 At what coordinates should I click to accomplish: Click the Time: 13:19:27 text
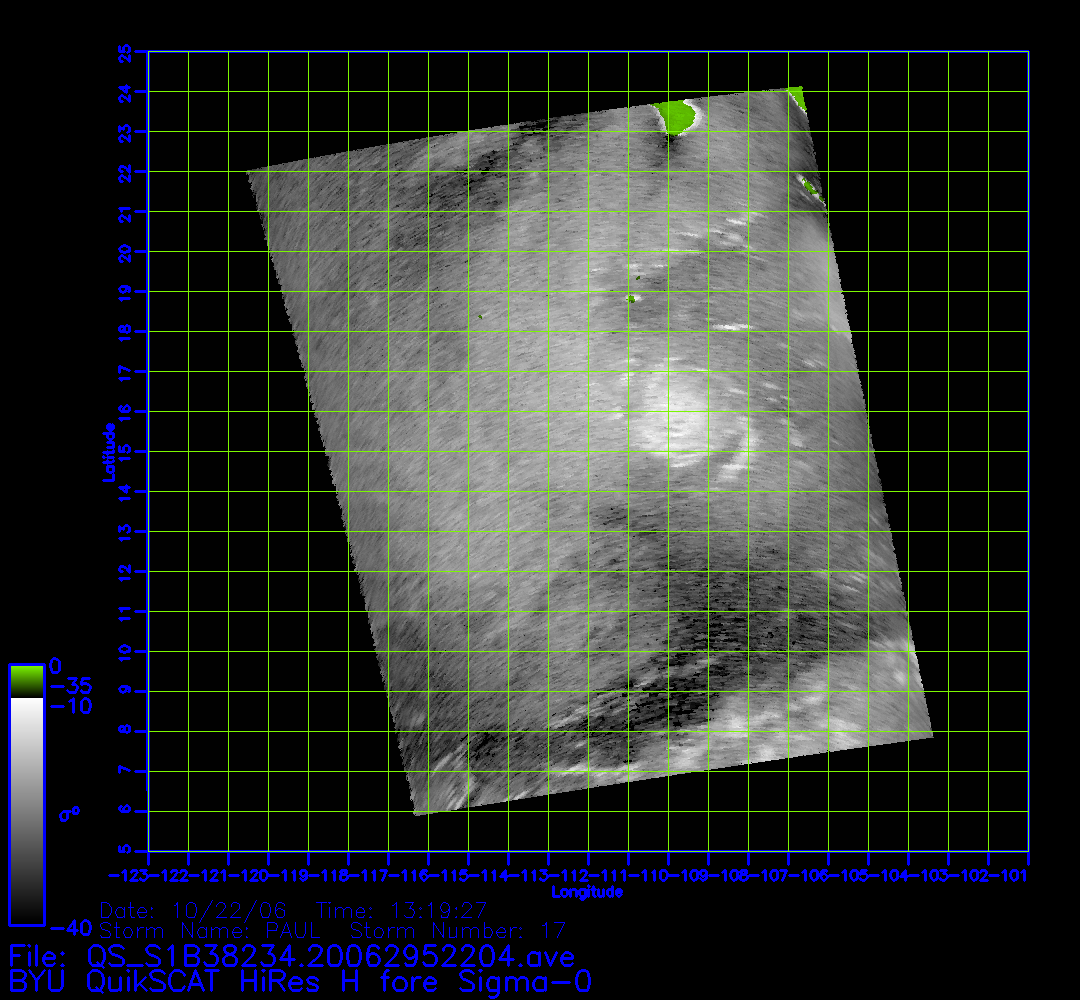click(401, 911)
